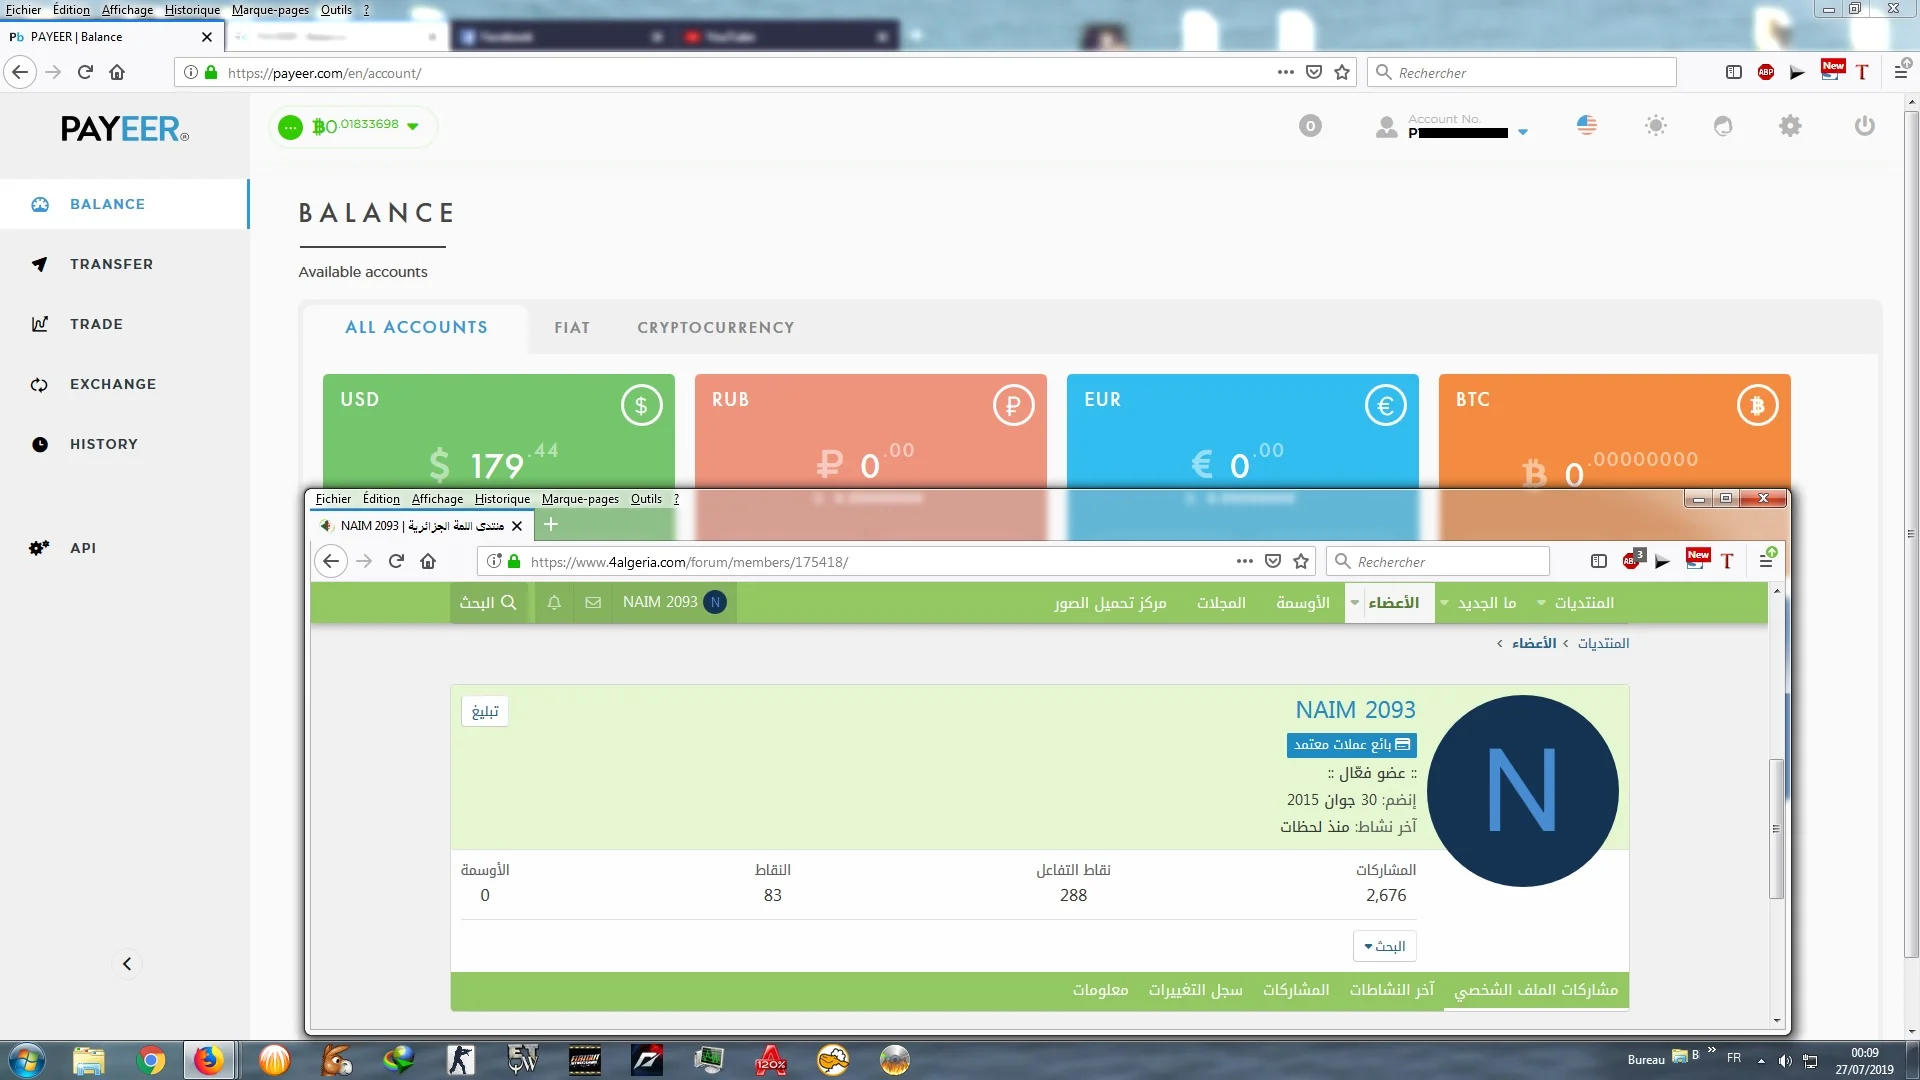Open the NAIM 2093 profile name link
This screenshot has width=1920, height=1080.
[1355, 710]
